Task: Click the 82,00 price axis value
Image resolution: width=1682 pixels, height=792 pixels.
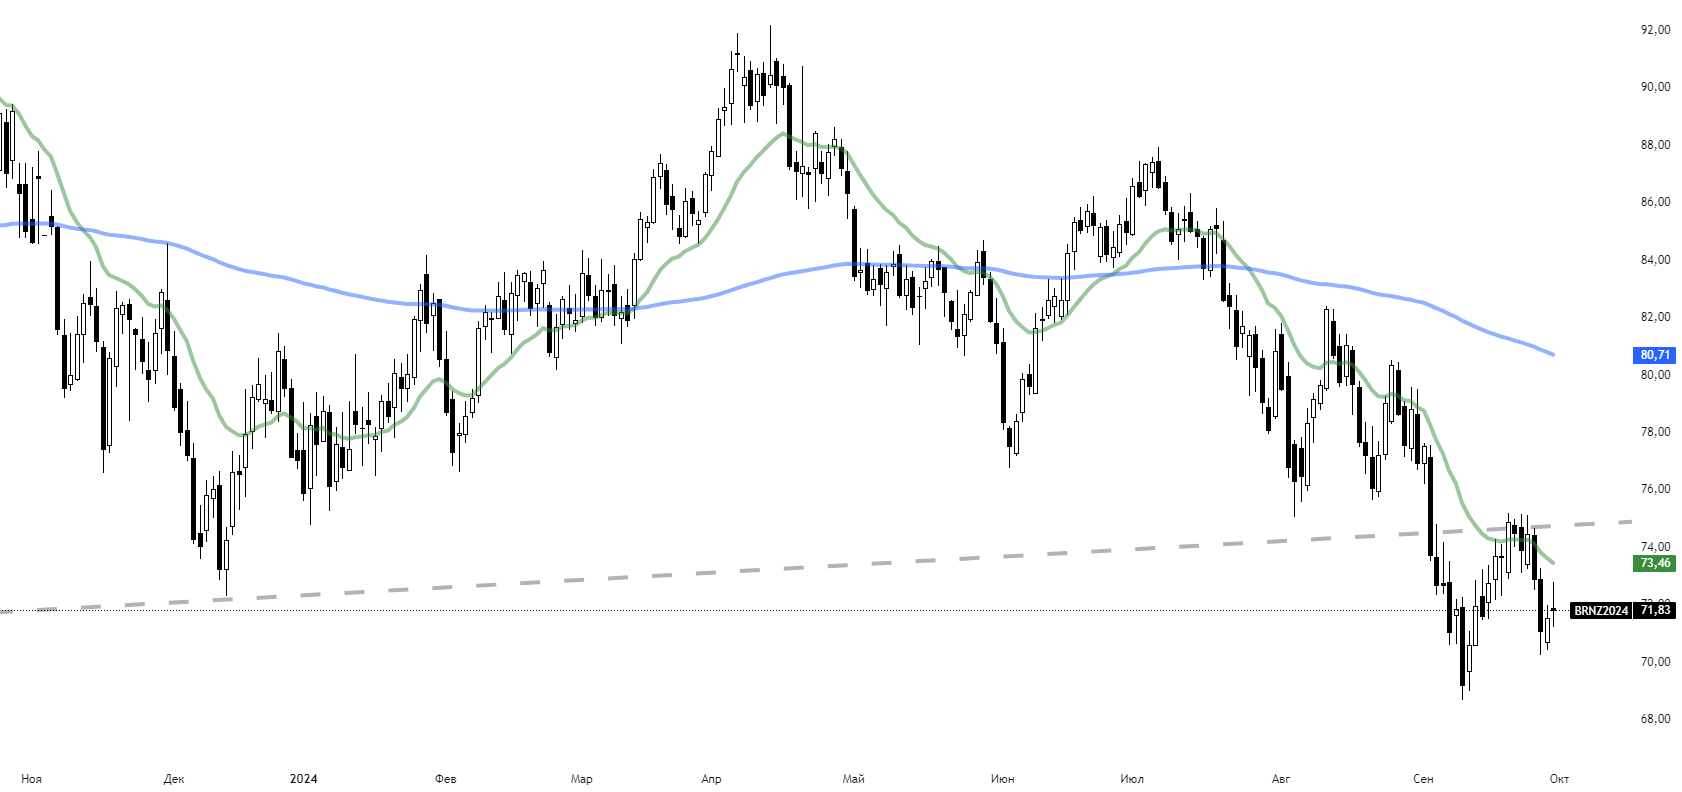Action: 1655,317
